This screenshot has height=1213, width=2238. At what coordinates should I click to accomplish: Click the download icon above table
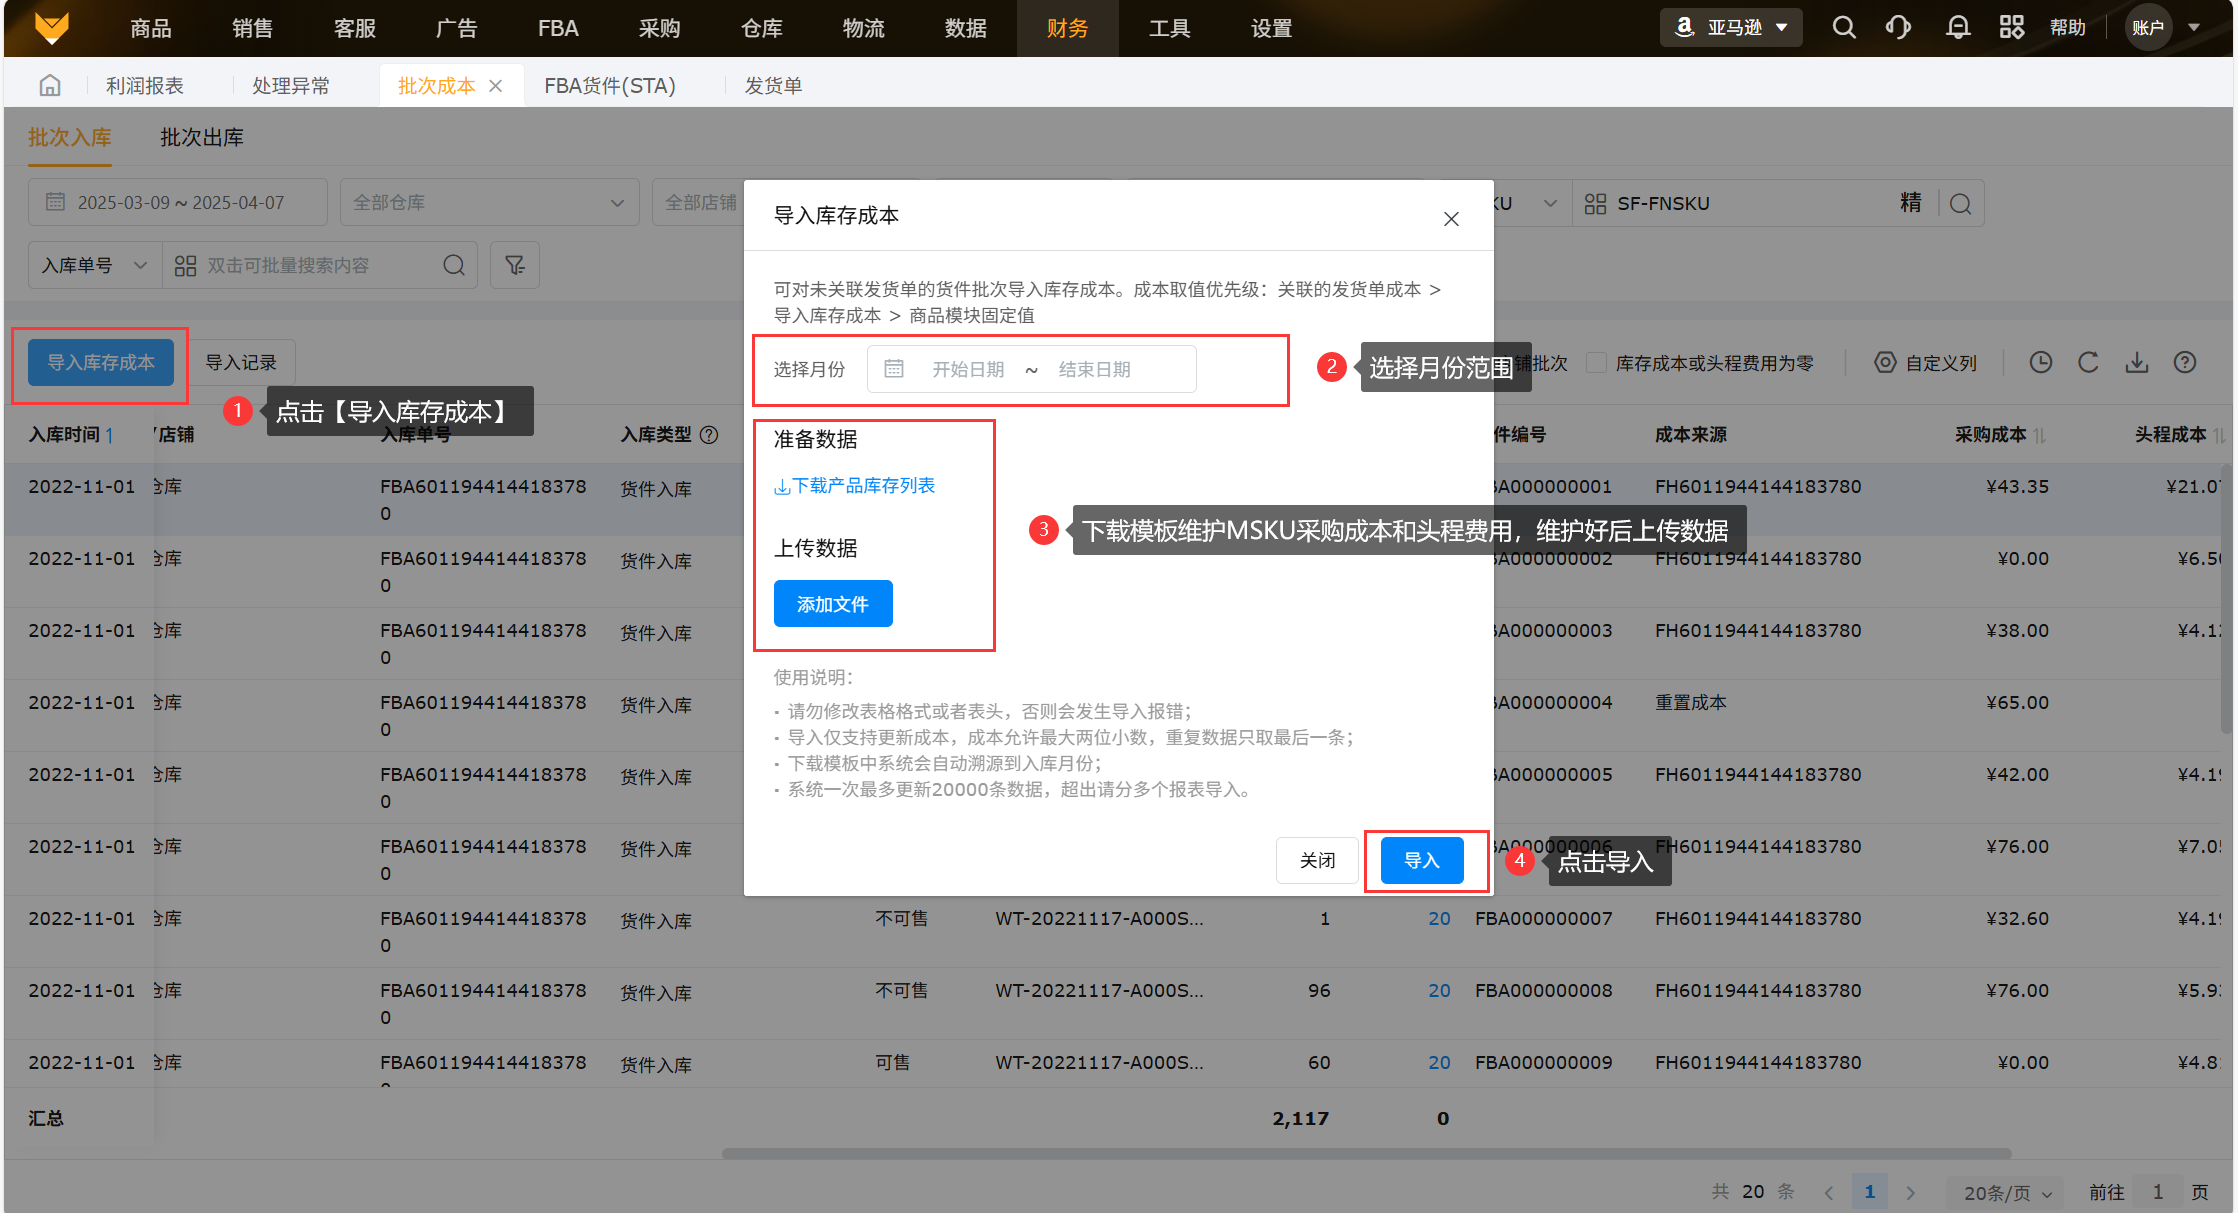[x=2137, y=363]
